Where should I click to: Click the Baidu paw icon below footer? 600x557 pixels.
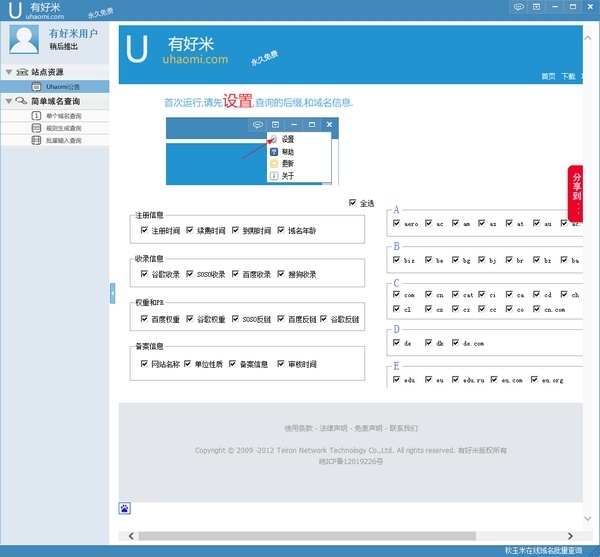click(125, 508)
